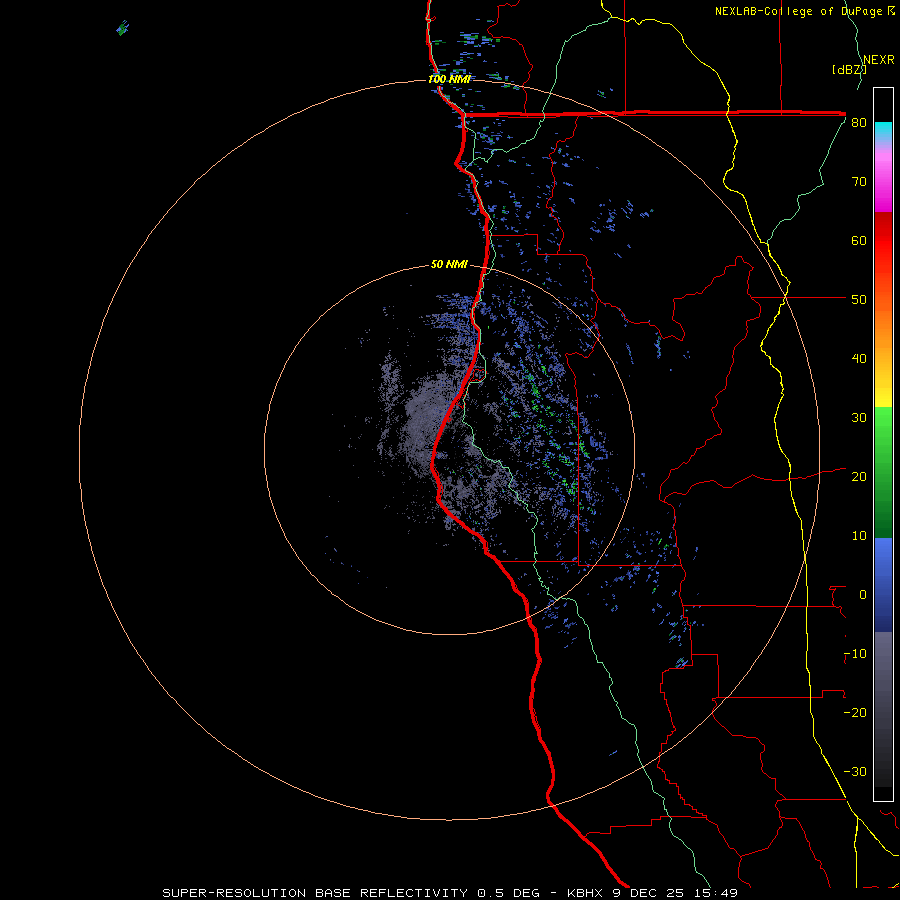The image size is (900, 900).
Task: Click the -10 value on the dBZ scale
Action: click(855, 654)
